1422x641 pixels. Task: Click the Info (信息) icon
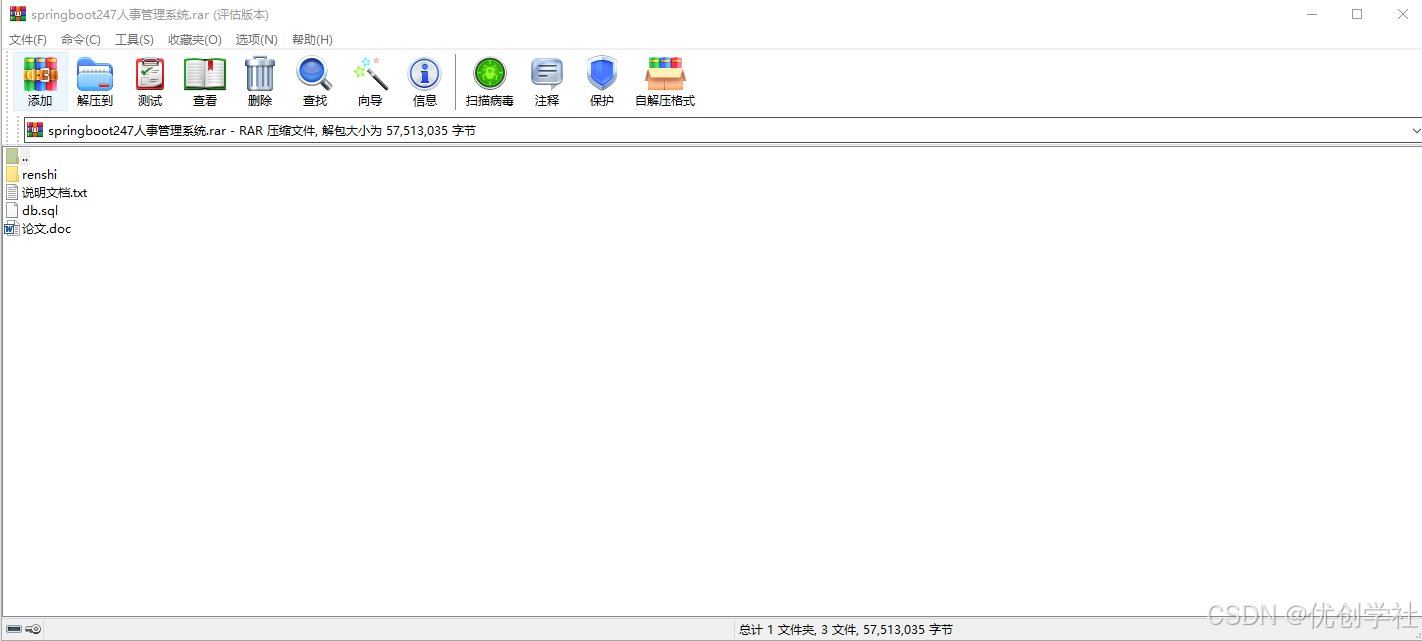425,74
